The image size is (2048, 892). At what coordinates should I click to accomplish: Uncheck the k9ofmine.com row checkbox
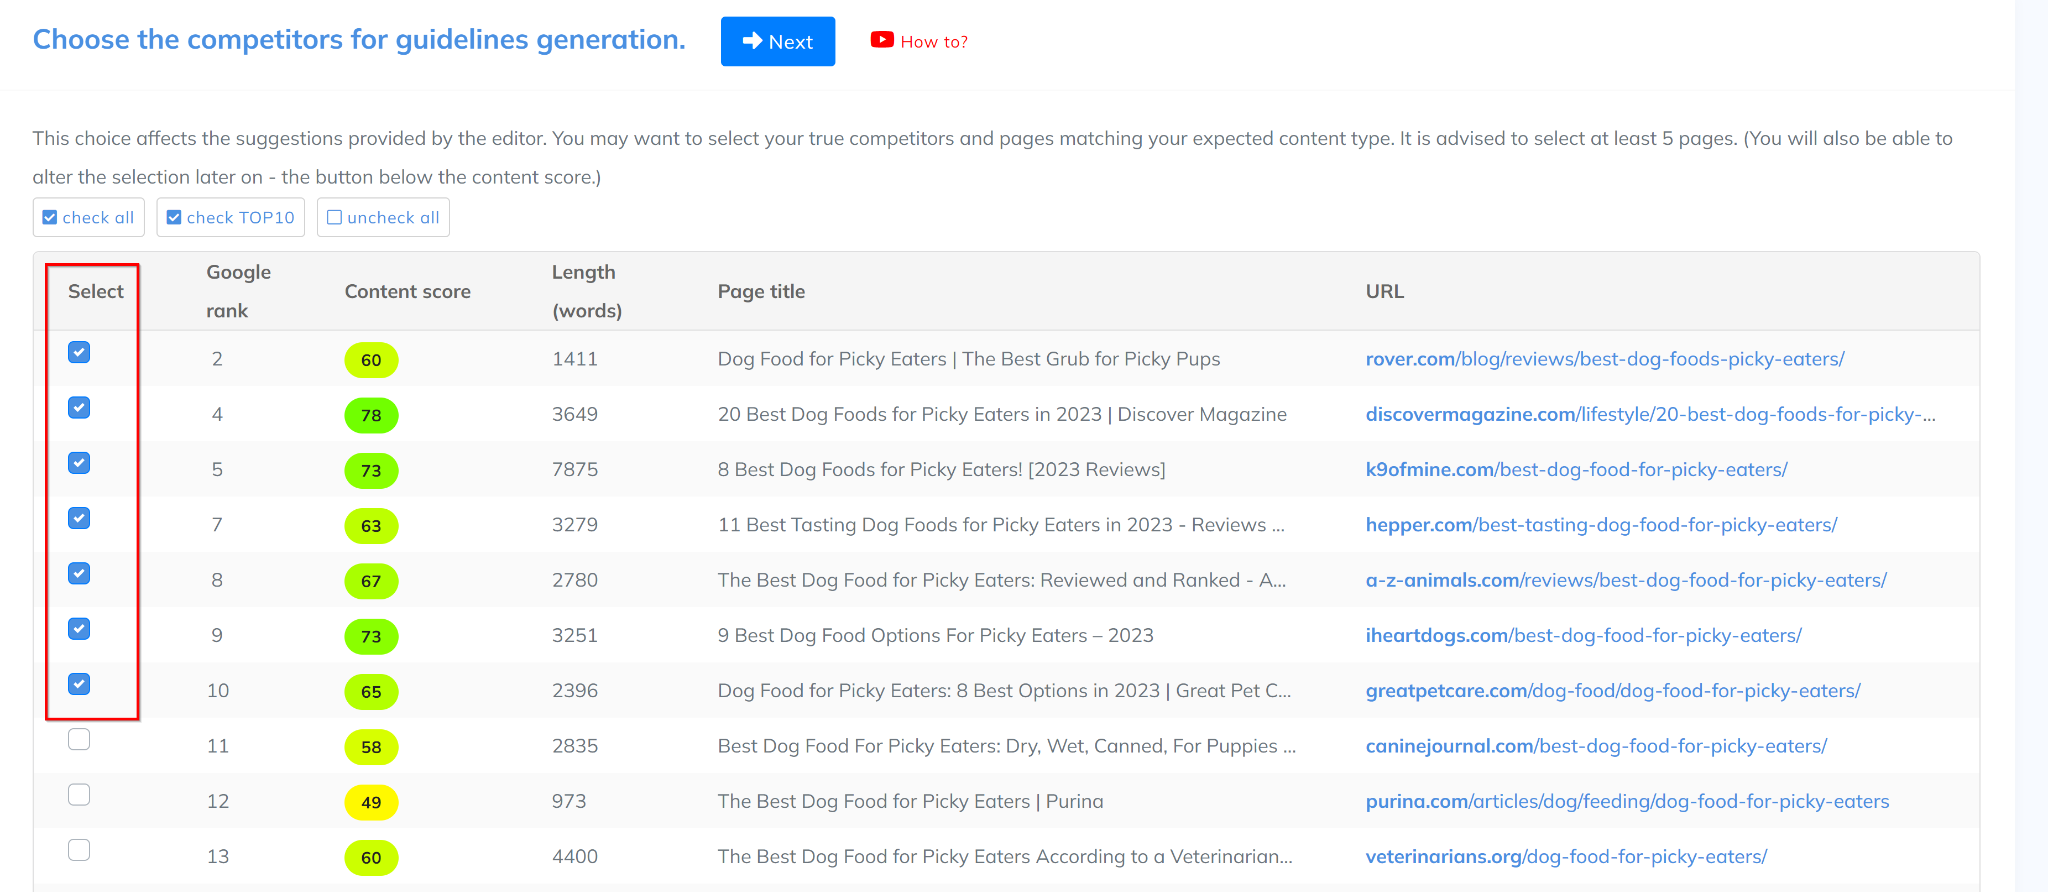click(x=79, y=463)
